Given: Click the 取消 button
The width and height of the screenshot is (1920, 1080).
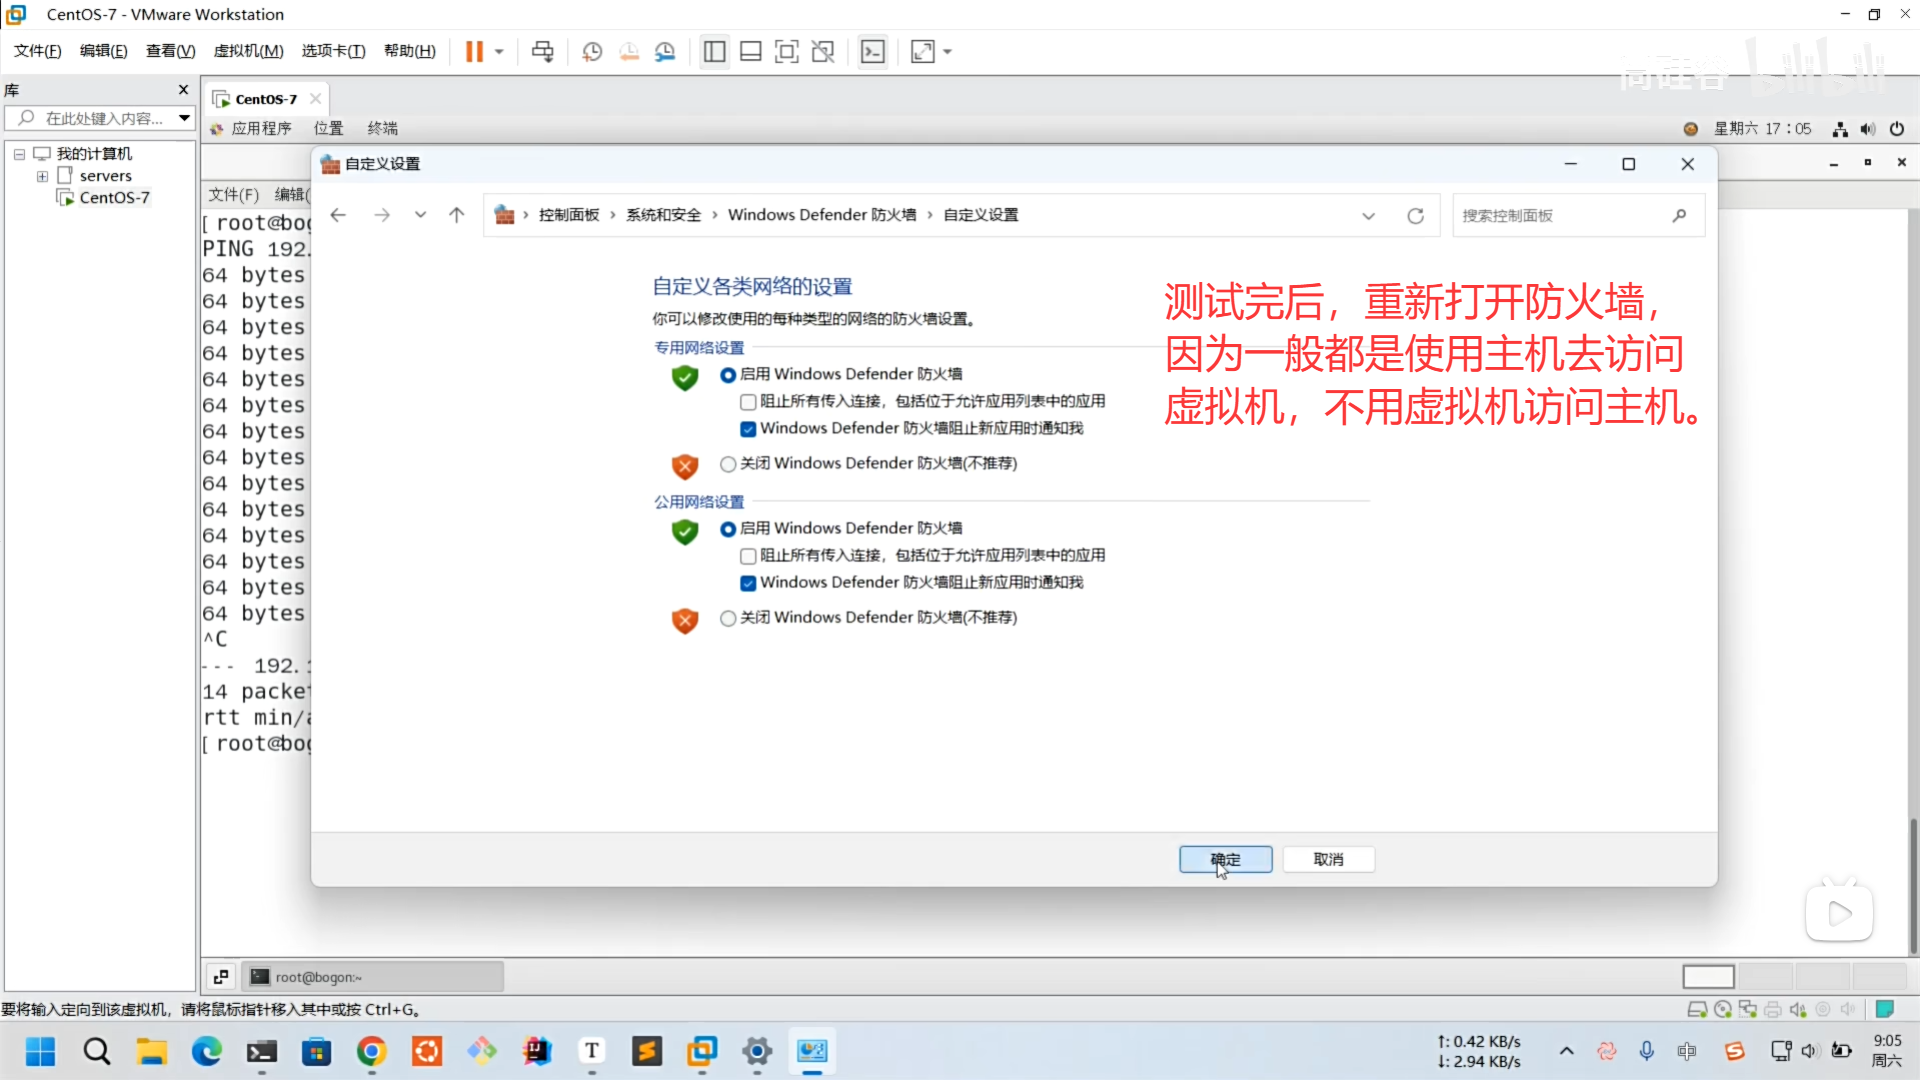Looking at the screenshot, I should [x=1328, y=859].
